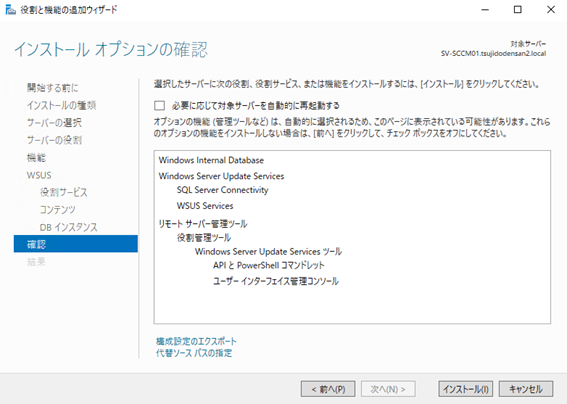This screenshot has width=567, height=404.
Task: Close the wizard window
Action: point(551,9)
